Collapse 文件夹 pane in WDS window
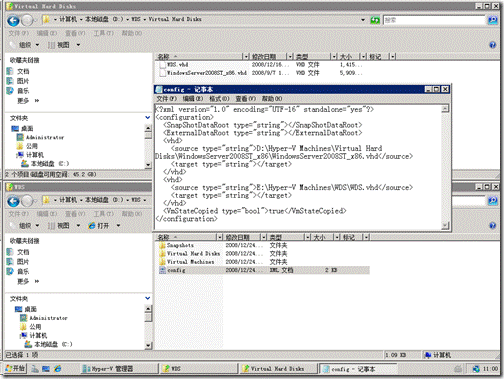The image size is (504, 379). [148, 298]
